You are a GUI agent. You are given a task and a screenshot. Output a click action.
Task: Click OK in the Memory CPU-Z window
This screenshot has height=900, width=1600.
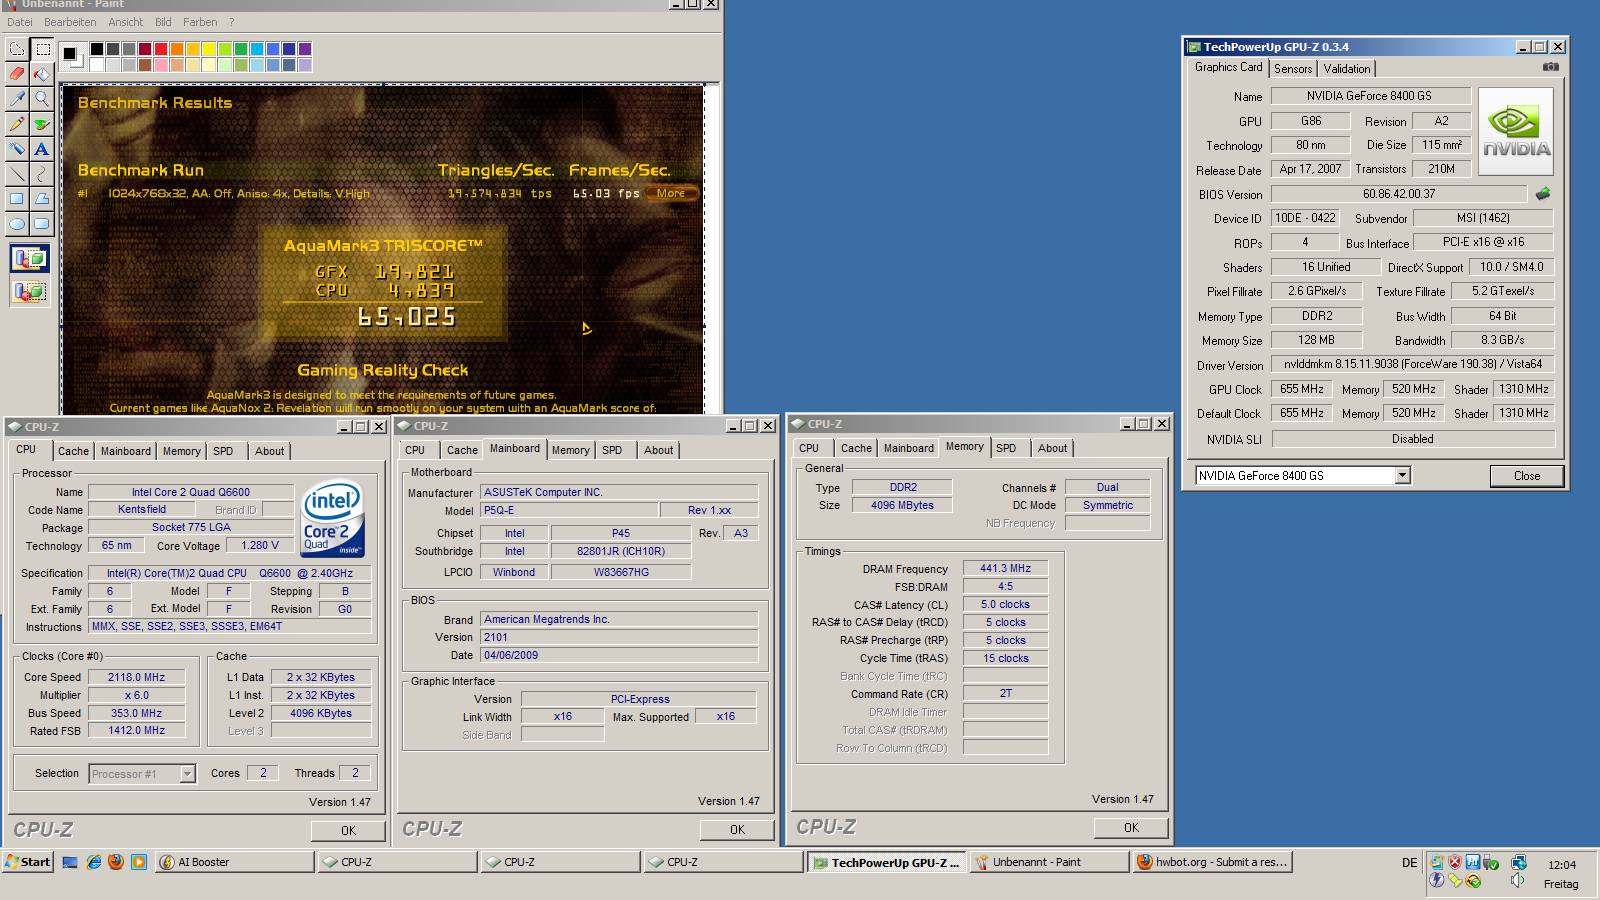pos(1131,827)
